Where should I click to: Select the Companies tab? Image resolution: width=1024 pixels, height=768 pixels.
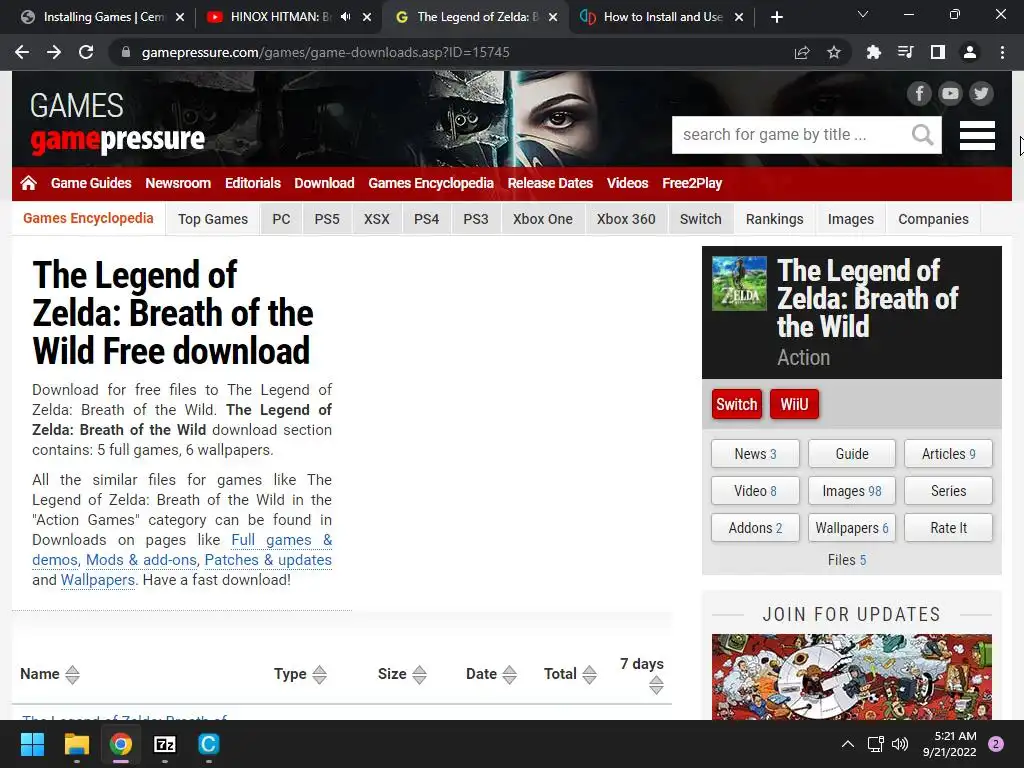933,219
